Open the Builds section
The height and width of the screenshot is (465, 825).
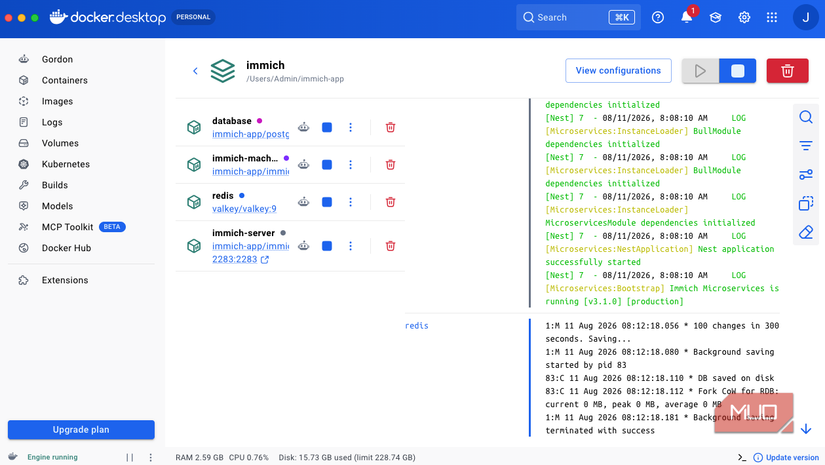pos(54,185)
